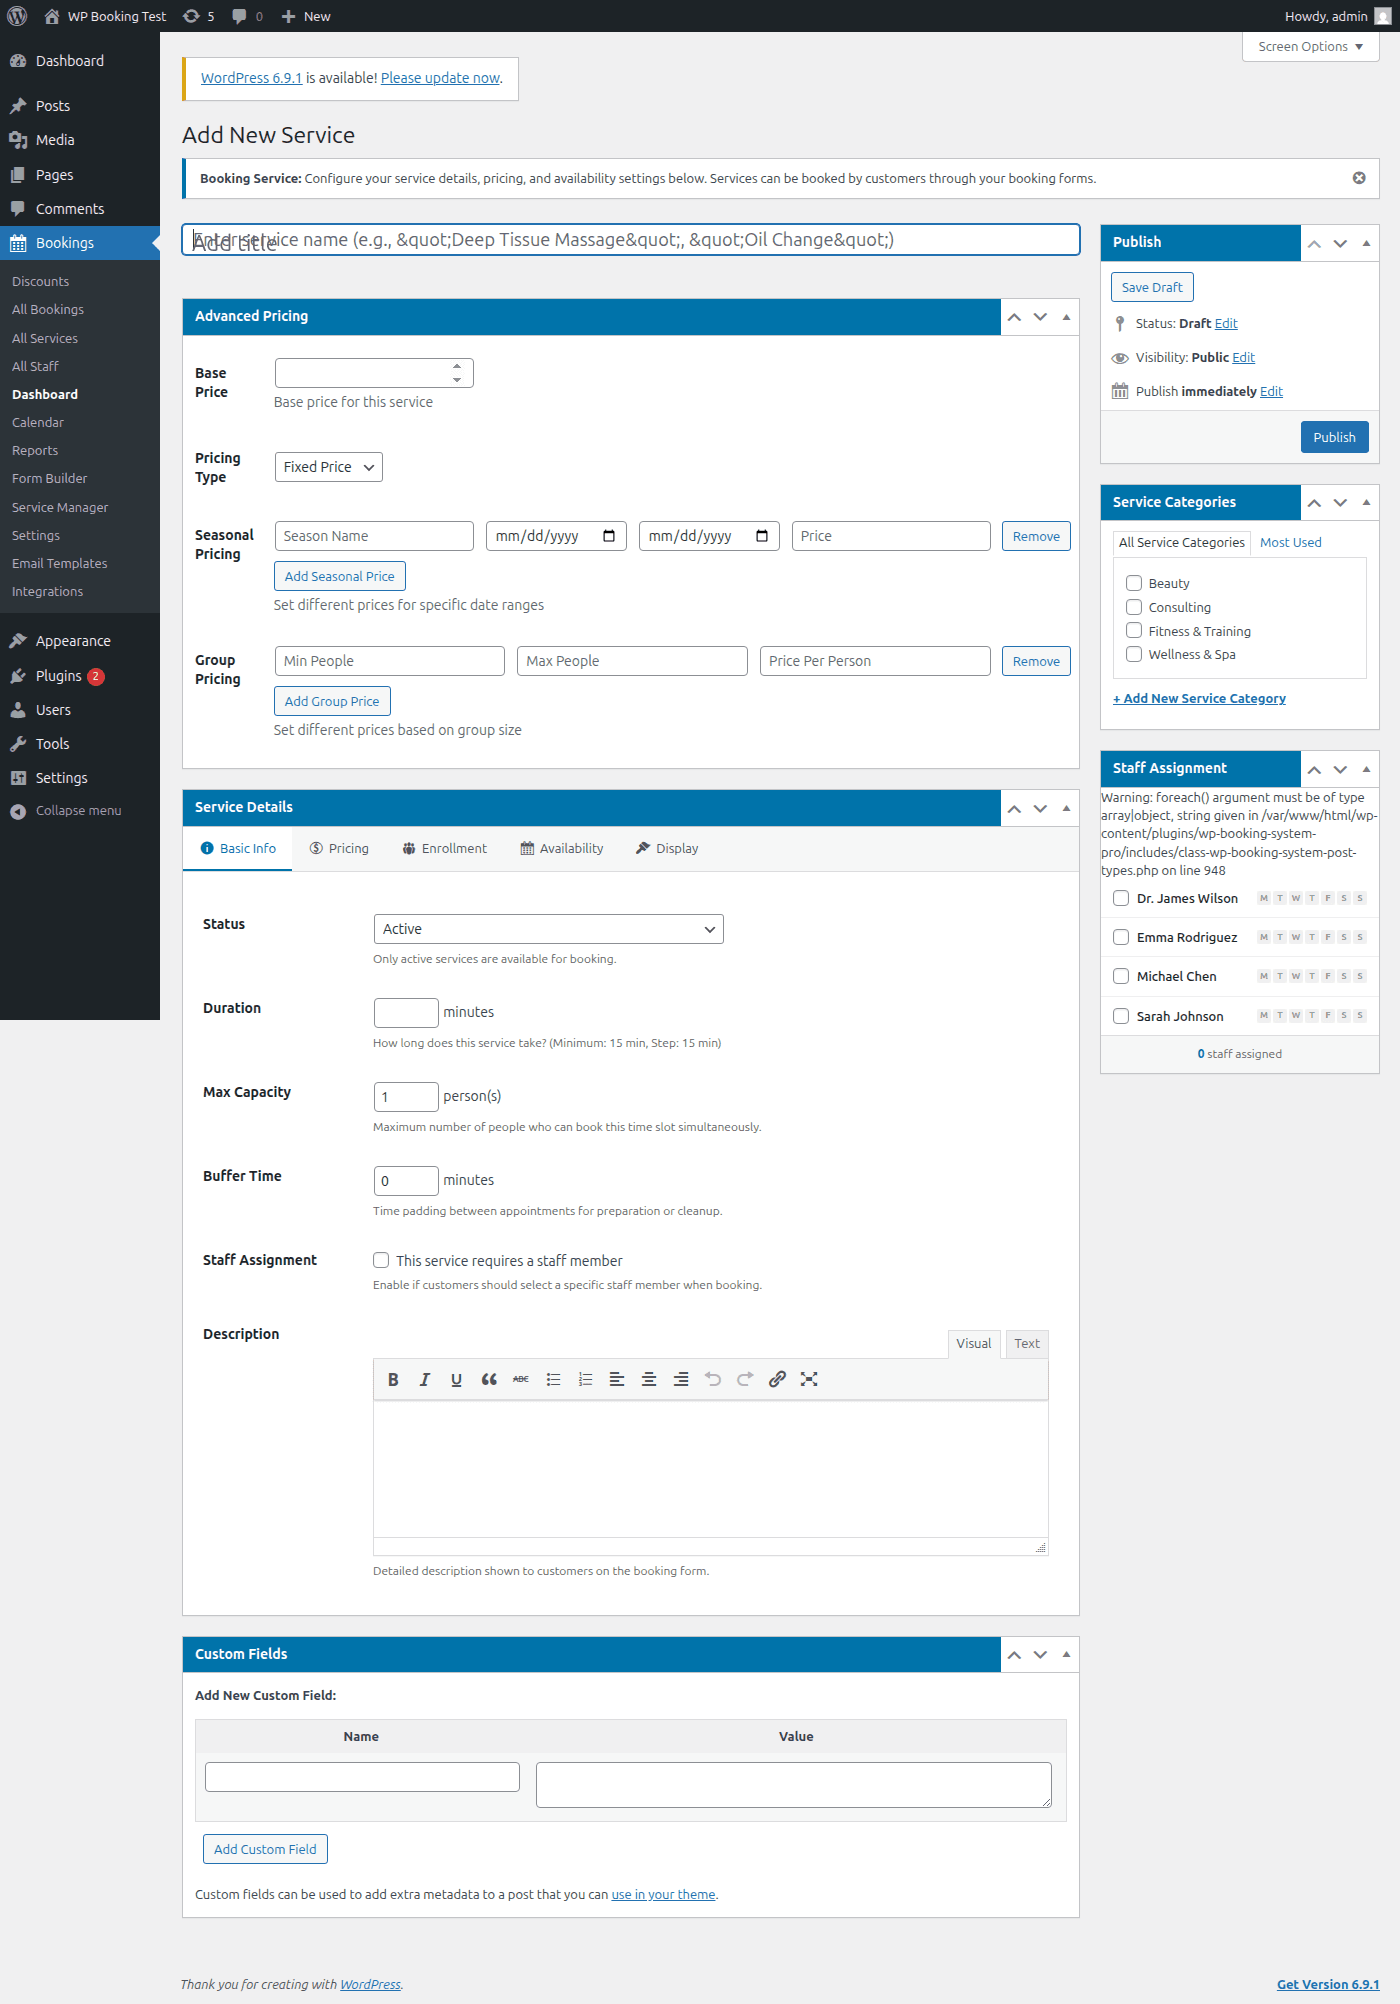This screenshot has height=2004, width=1400.
Task: Click the Duration minutes input
Action: point(406,1012)
